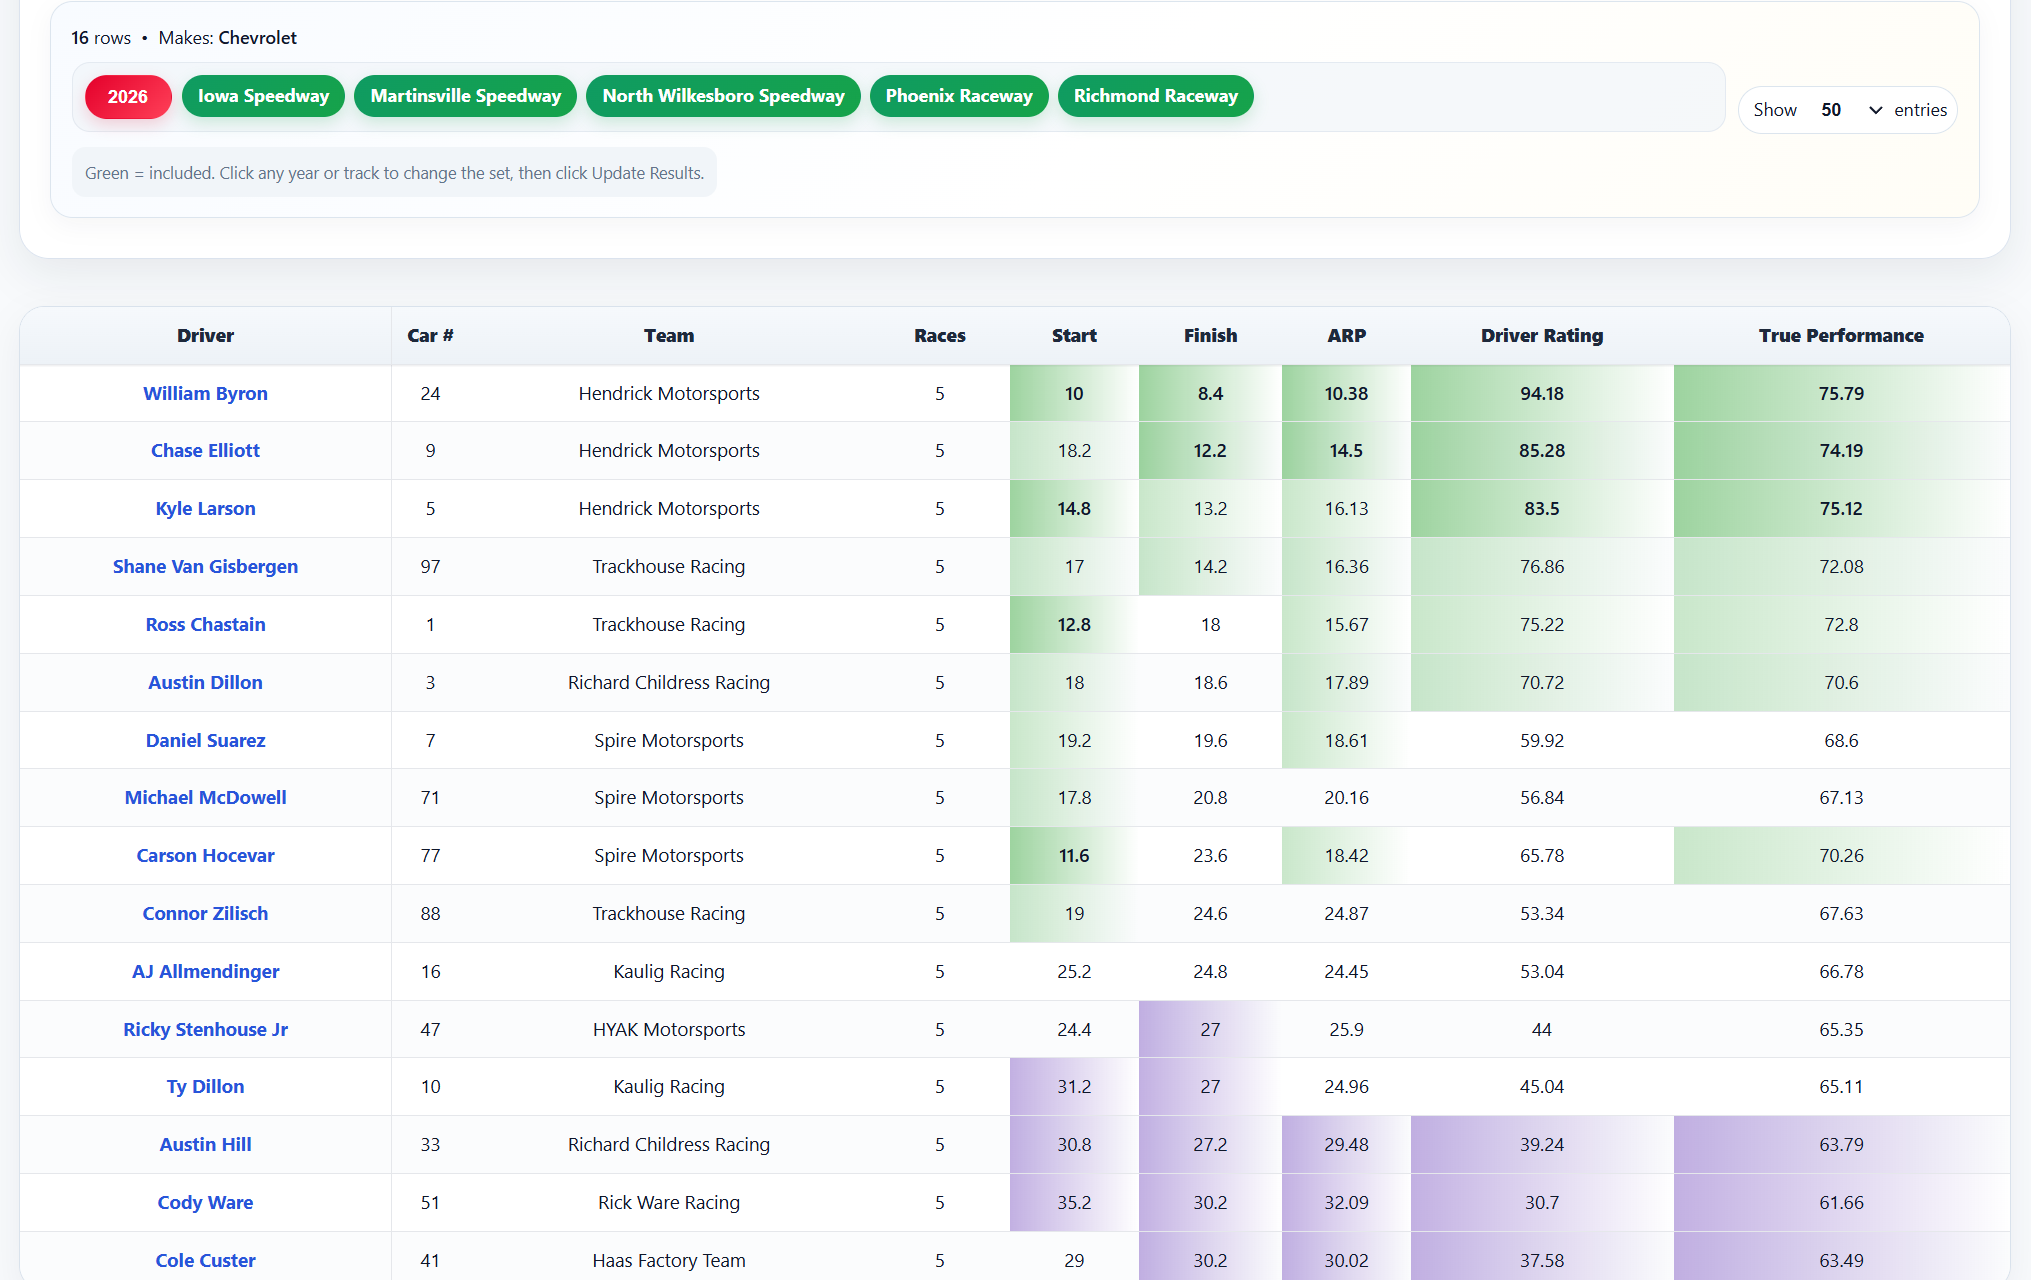Open Ross Chastain driver page
Image resolution: width=2031 pixels, height=1280 pixels.
(205, 625)
